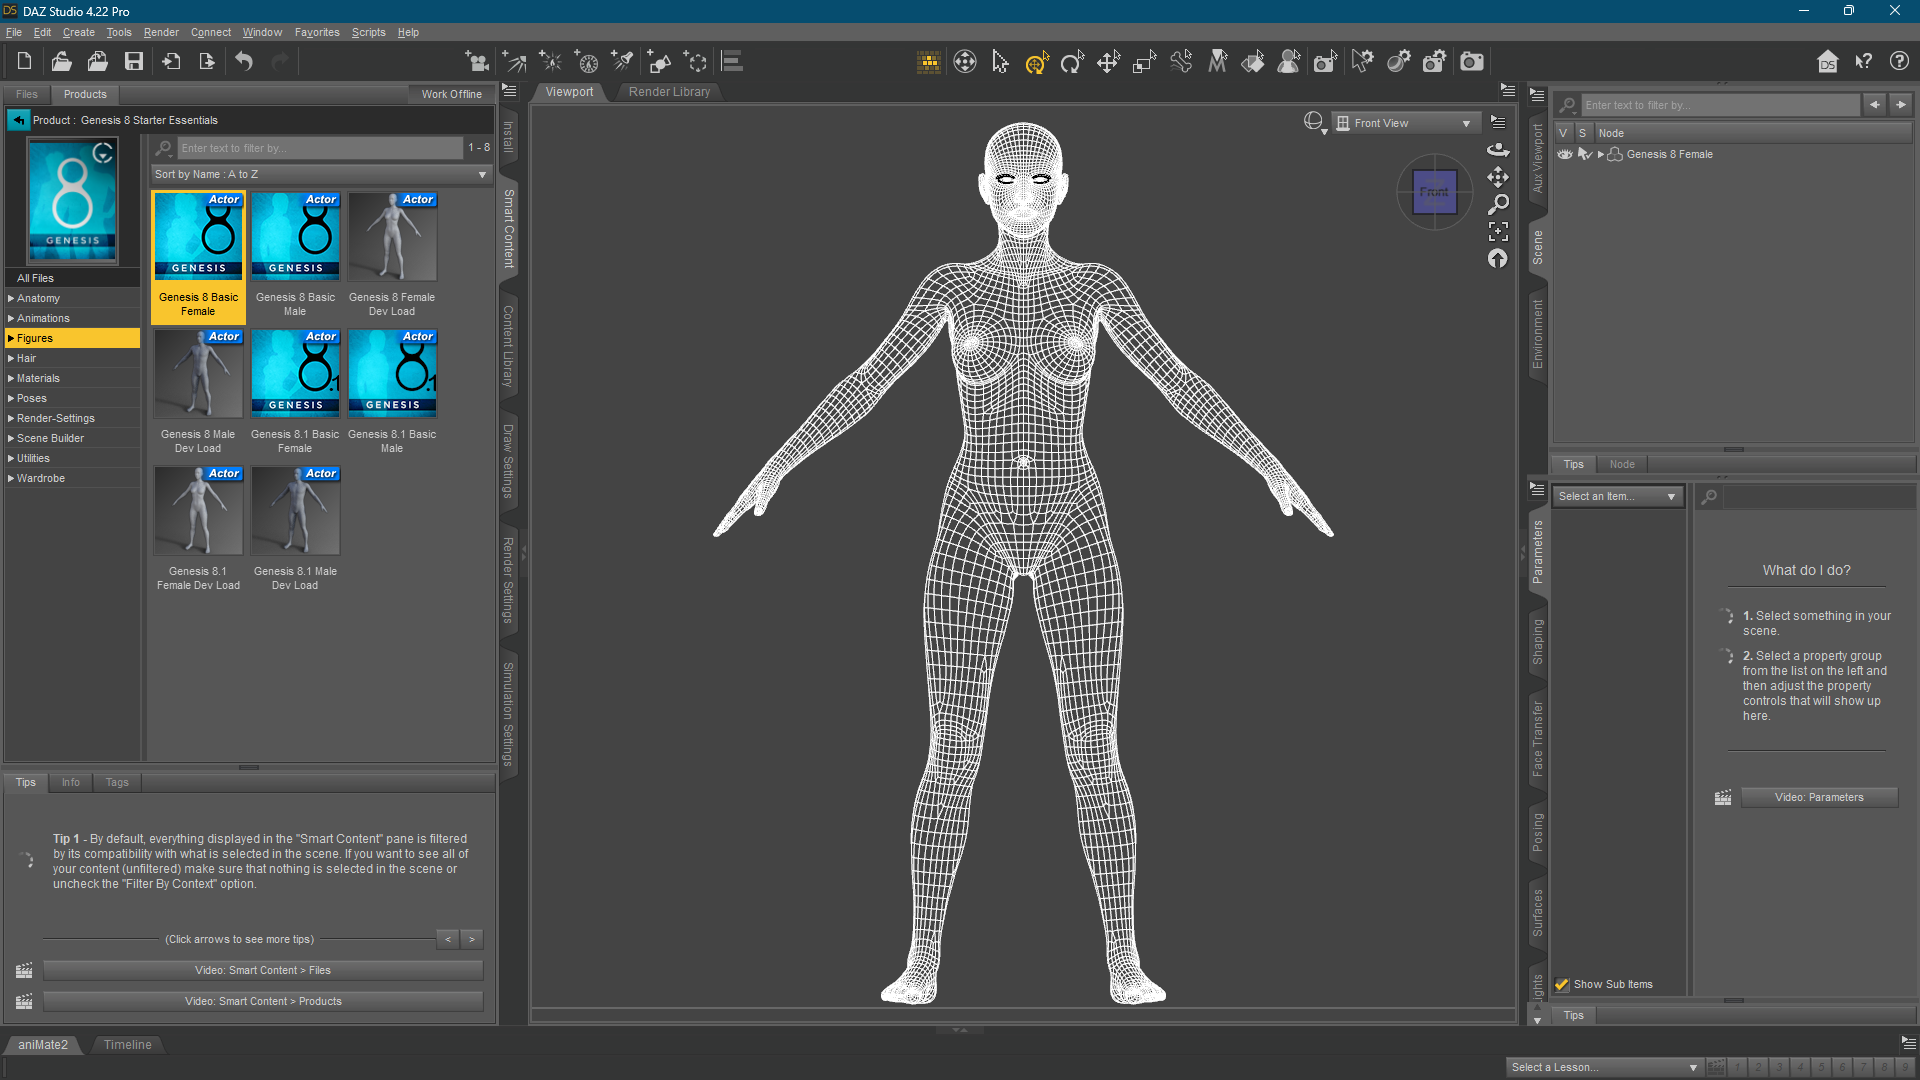Click Video: Smart Content > Files button
Viewport: 1920px width, 1080px height.
point(262,970)
